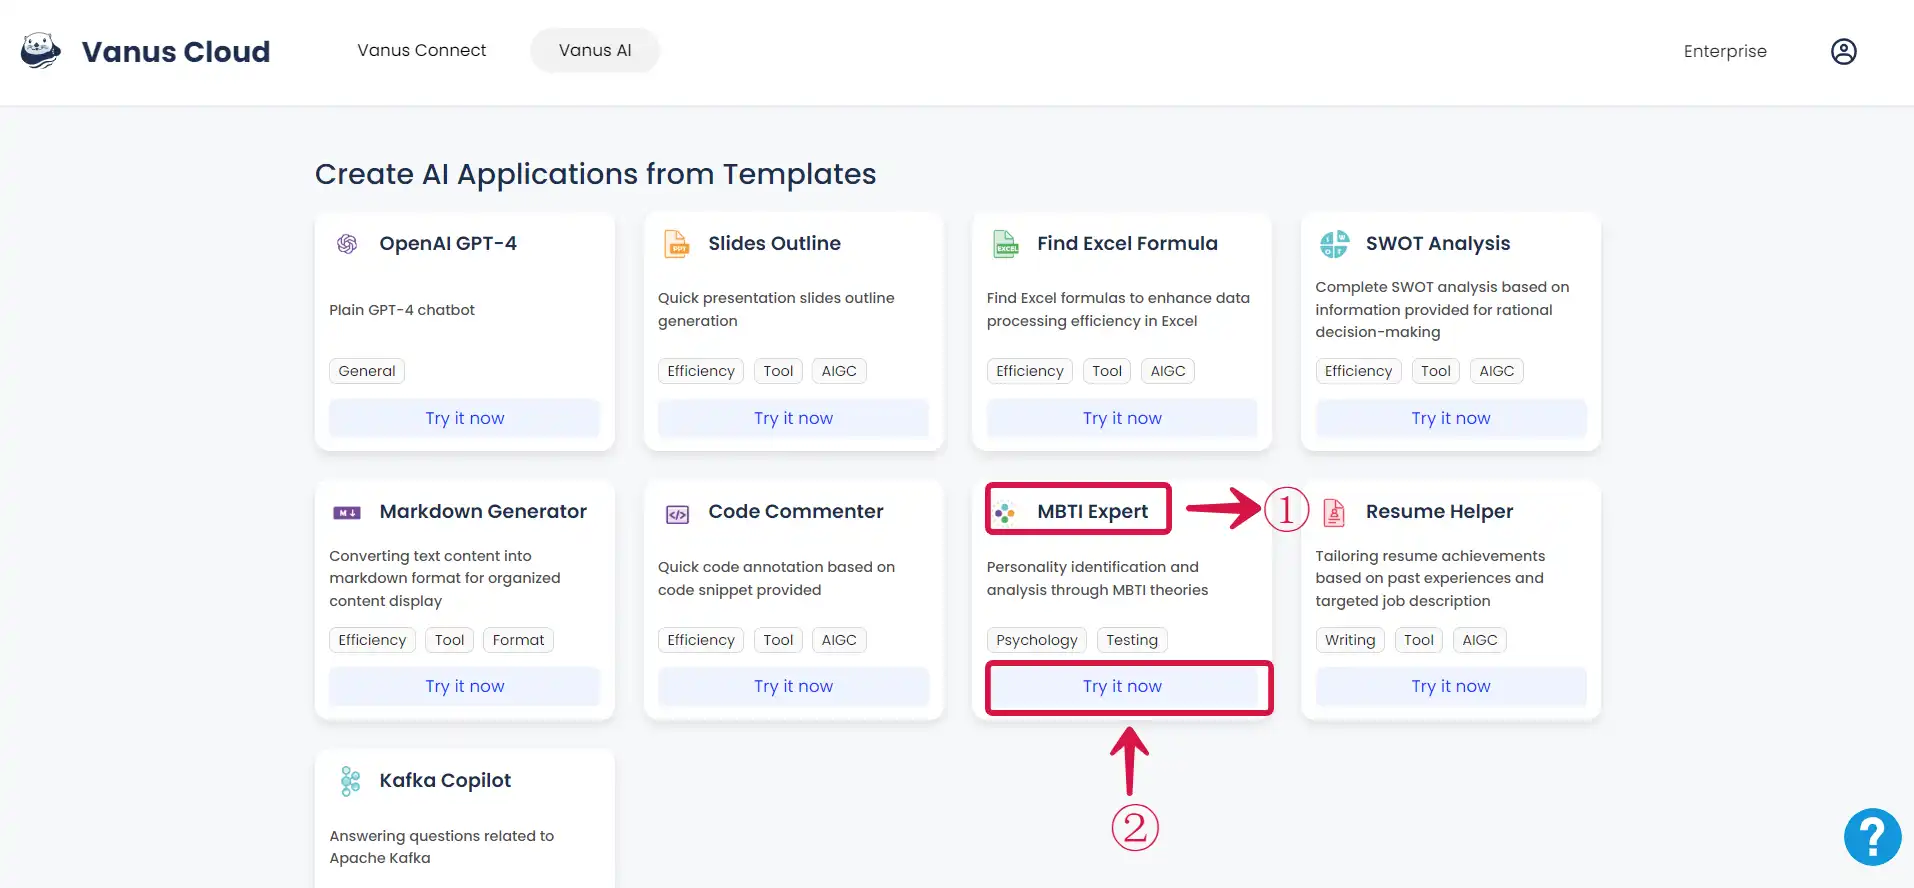This screenshot has width=1914, height=888.
Task: Click the General tag on OpenAI GPT-4
Action: (x=367, y=371)
